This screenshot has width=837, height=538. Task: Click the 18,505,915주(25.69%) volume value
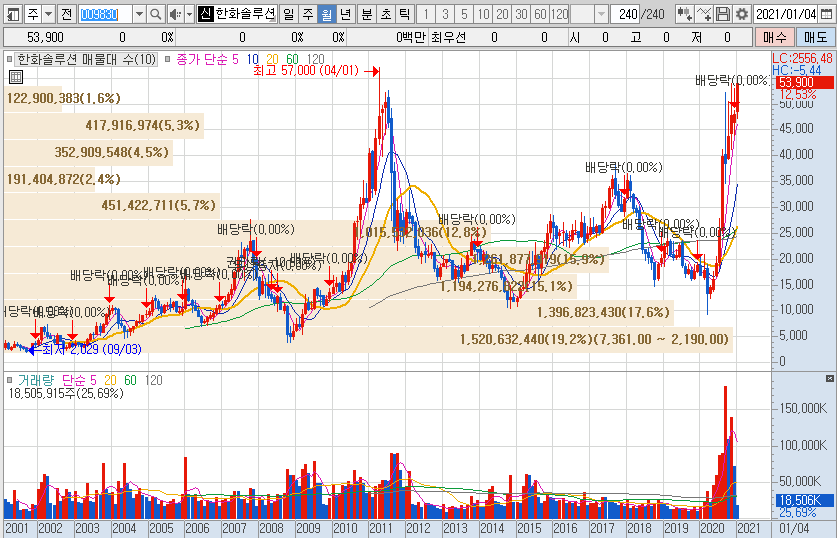pos(66,393)
